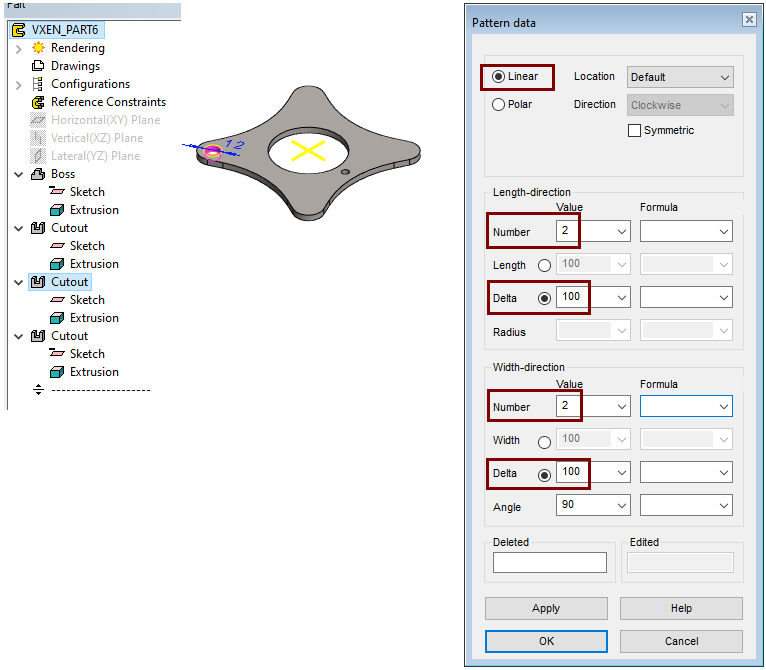Select the last Cutout feature in tree
The image size is (766, 670).
tap(69, 336)
